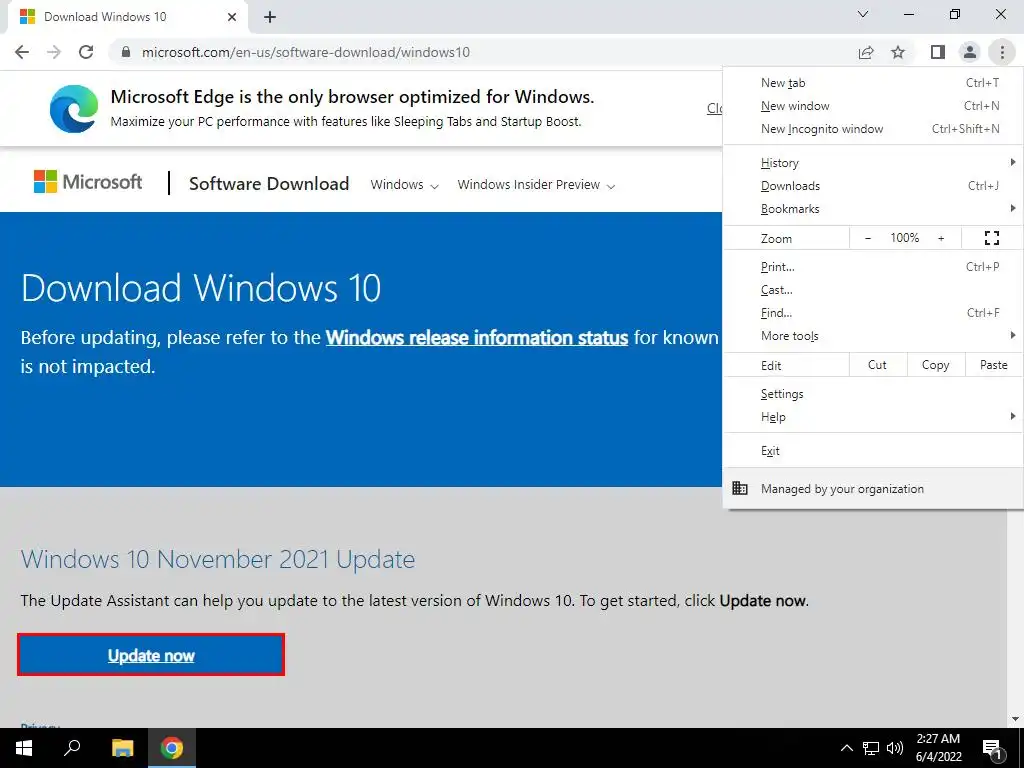Reload the page with the refresh icon

pos(86,52)
